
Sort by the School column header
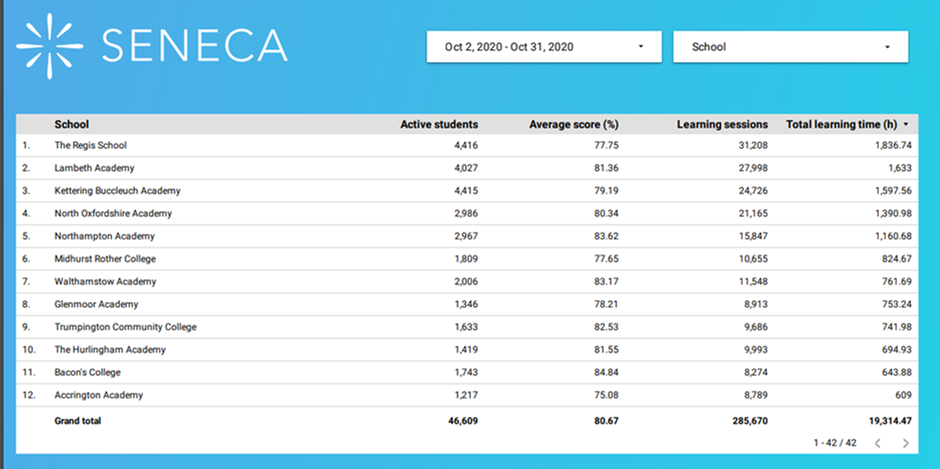point(72,125)
